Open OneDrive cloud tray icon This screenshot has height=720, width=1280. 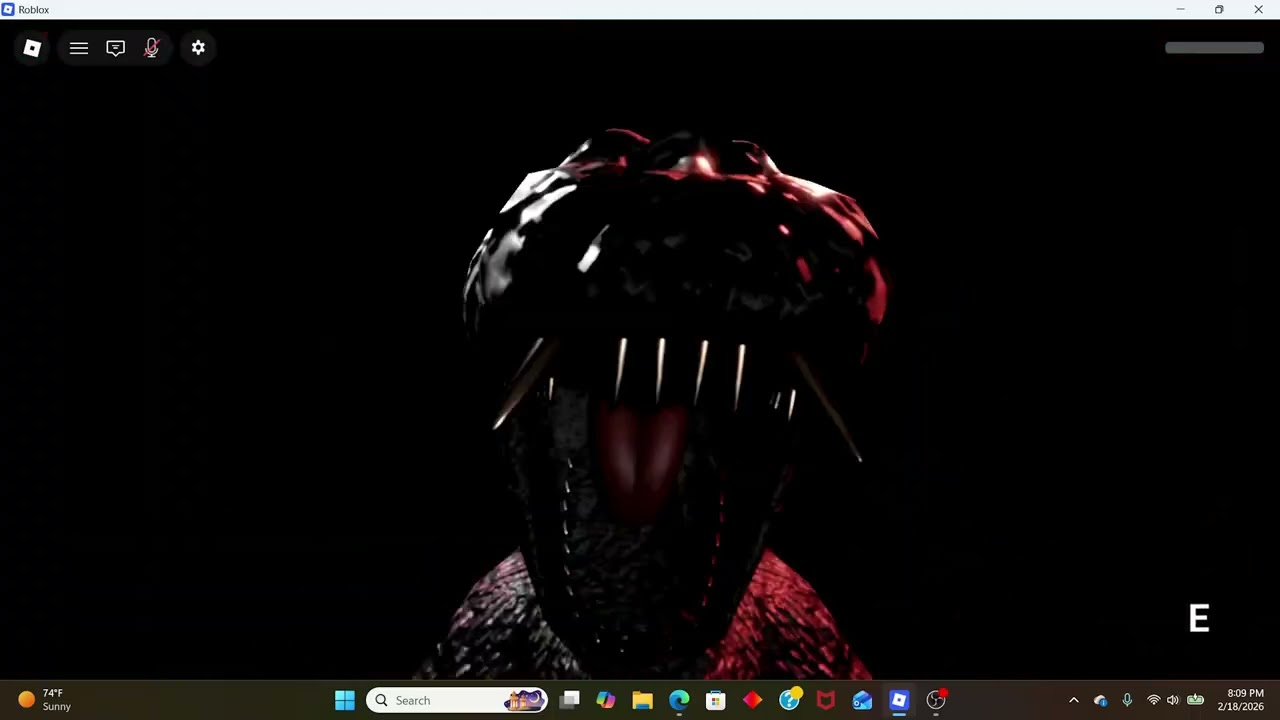coord(1100,700)
